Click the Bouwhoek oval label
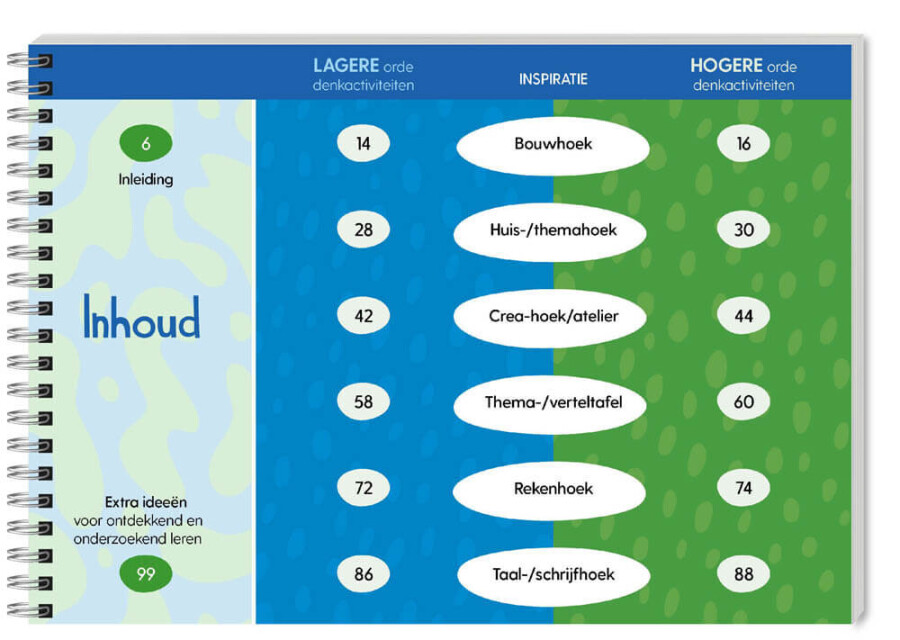Viewport: 900px width, 640px height. [x=553, y=144]
